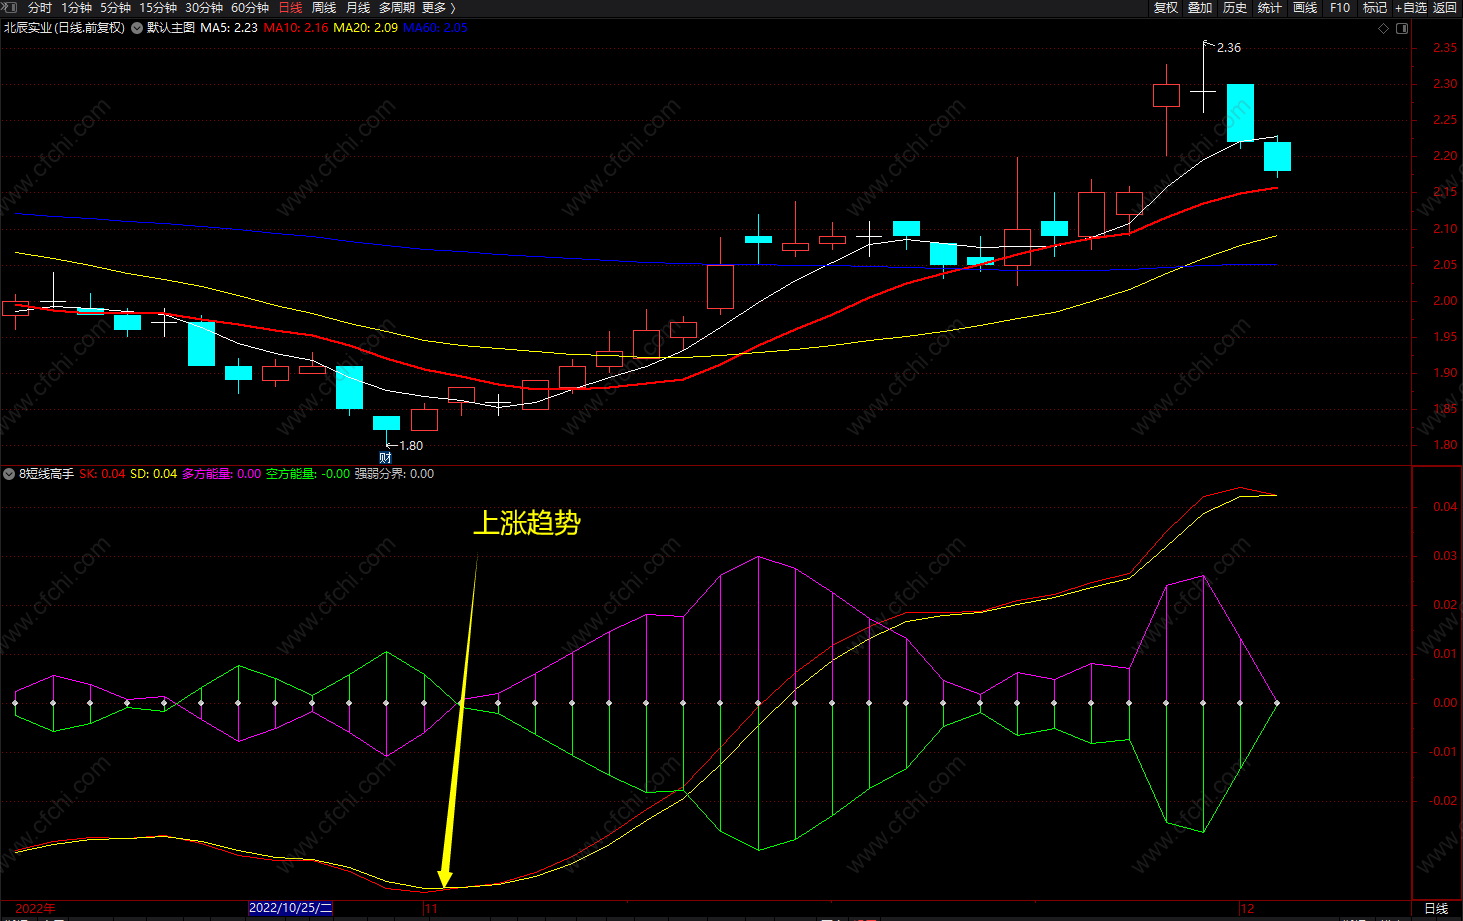Screen dimensions: 1463x921
Task: Switch to the 分时 intraday chart tab
Action: click(40, 8)
